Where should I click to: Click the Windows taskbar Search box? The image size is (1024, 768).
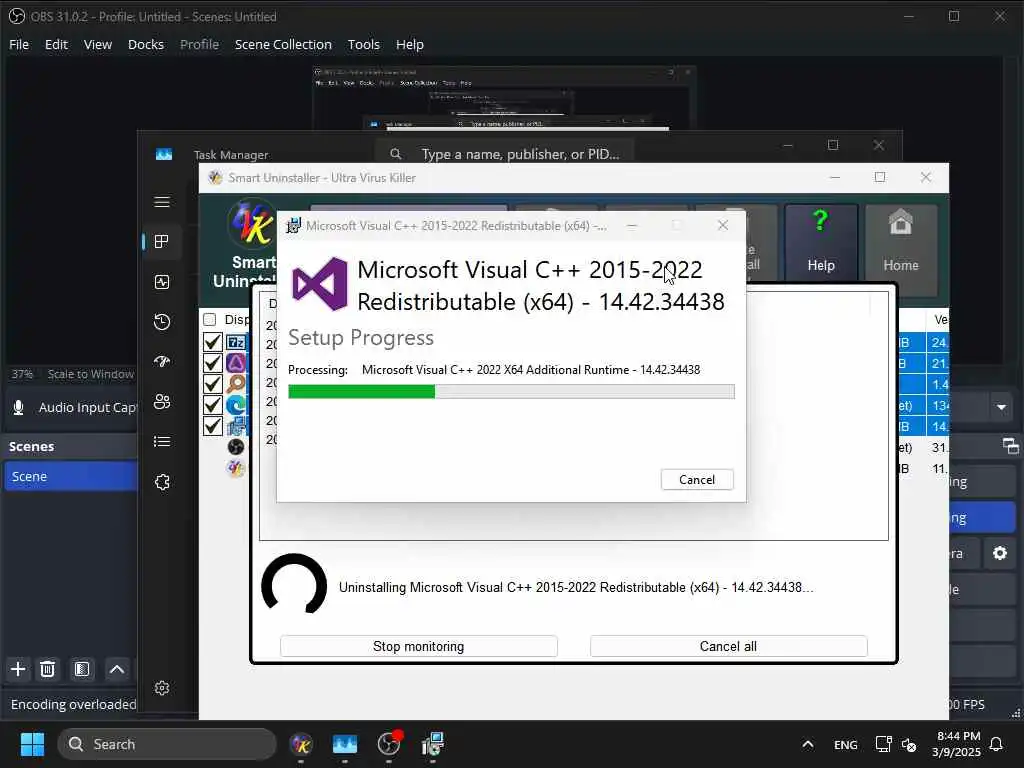coord(167,744)
